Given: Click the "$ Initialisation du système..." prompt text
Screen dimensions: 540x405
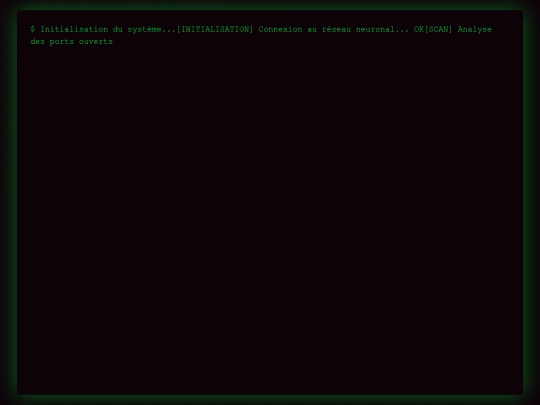Looking at the screenshot, I should pyautogui.click(x=103, y=30).
